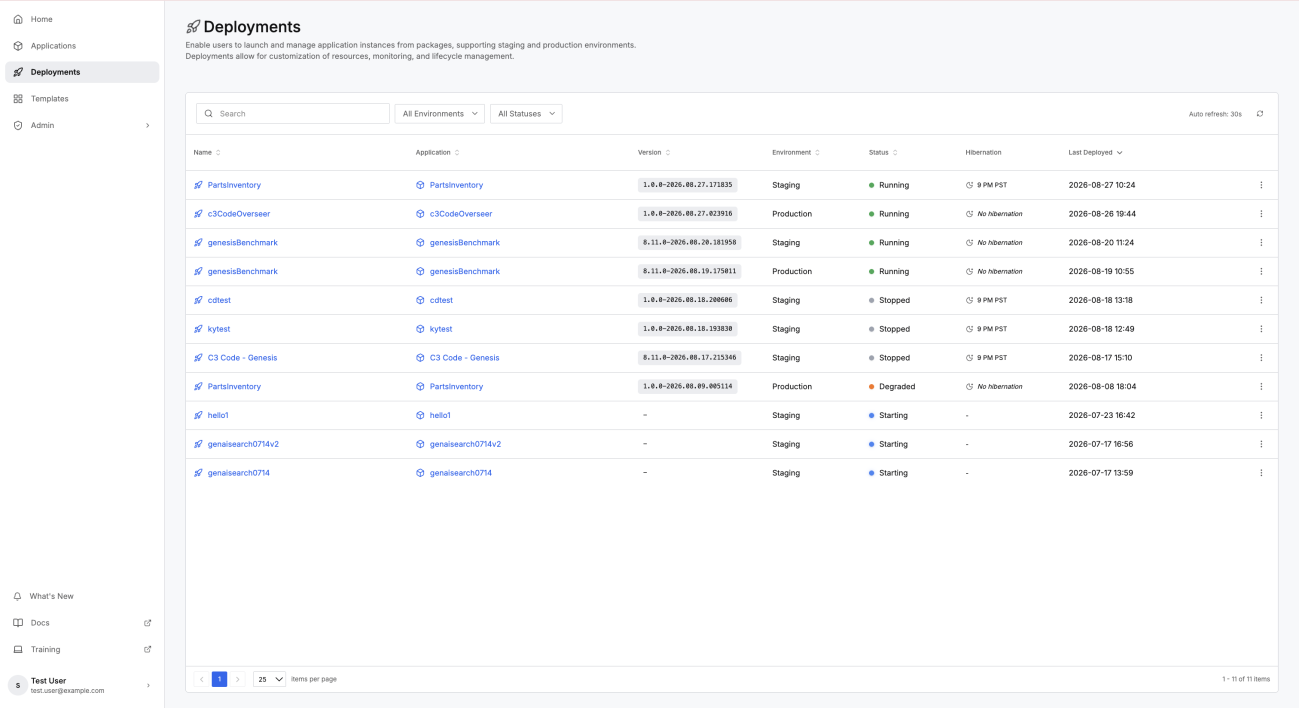Click the Status column sort icon
Image resolution: width=1299 pixels, height=708 pixels.
click(895, 153)
